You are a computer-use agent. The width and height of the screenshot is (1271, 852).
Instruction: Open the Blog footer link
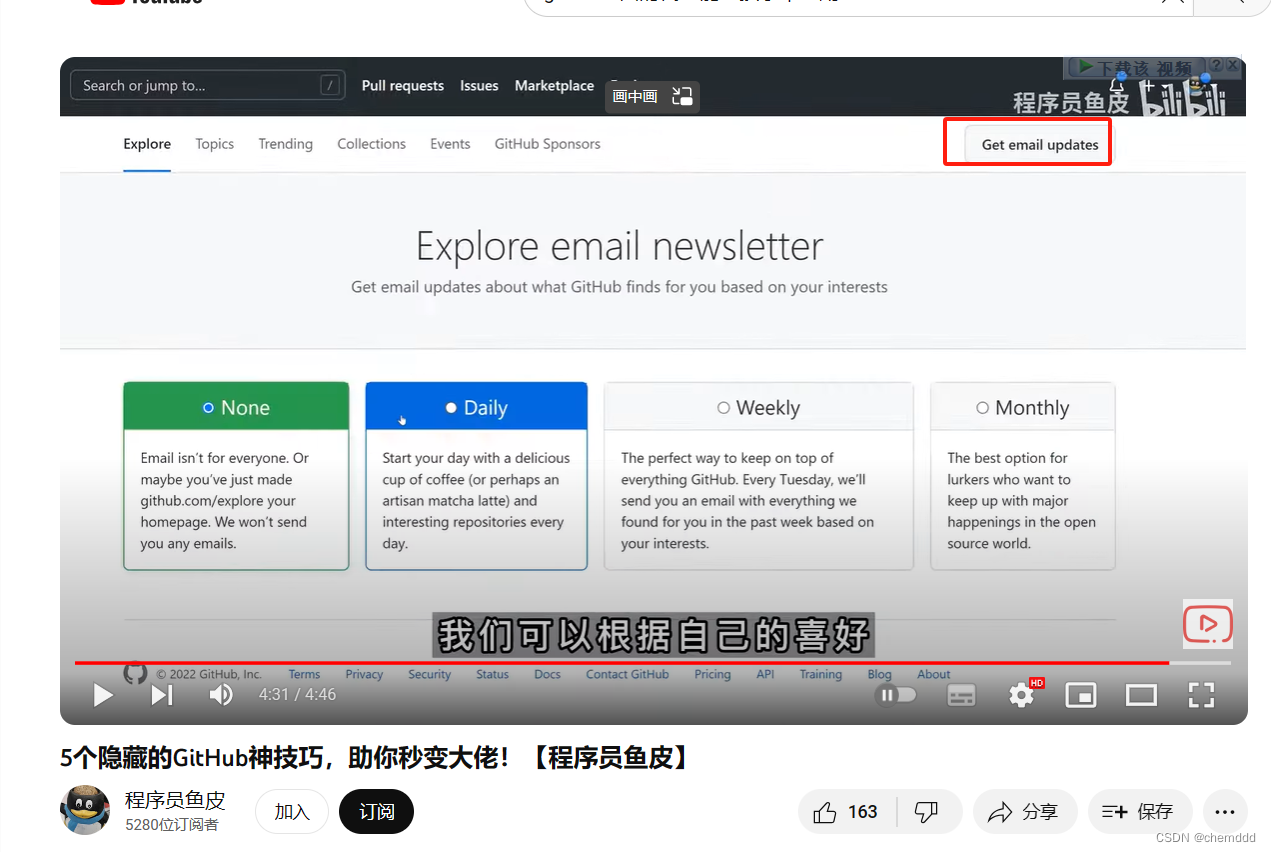(879, 674)
